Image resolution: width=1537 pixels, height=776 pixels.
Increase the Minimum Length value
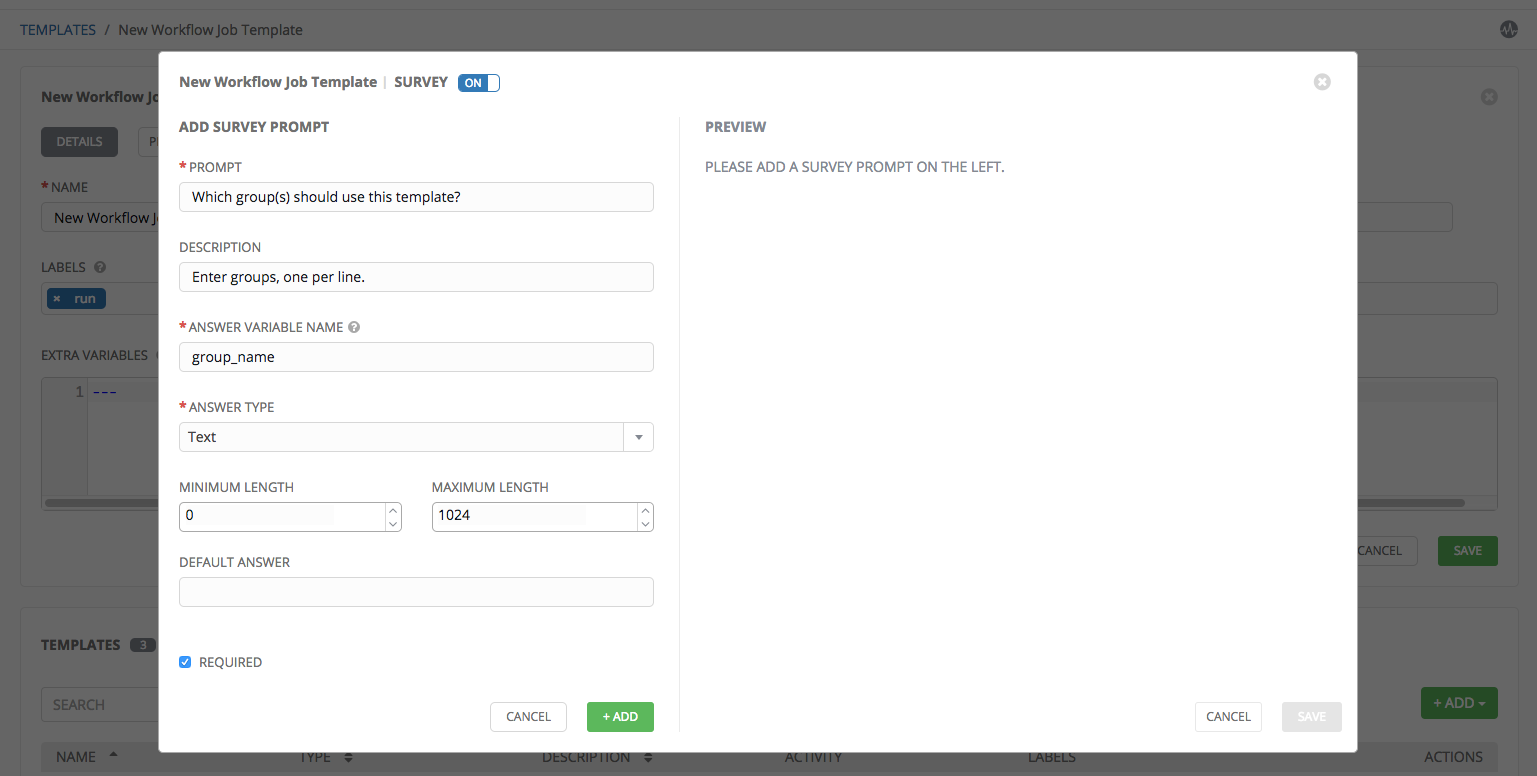click(x=393, y=510)
